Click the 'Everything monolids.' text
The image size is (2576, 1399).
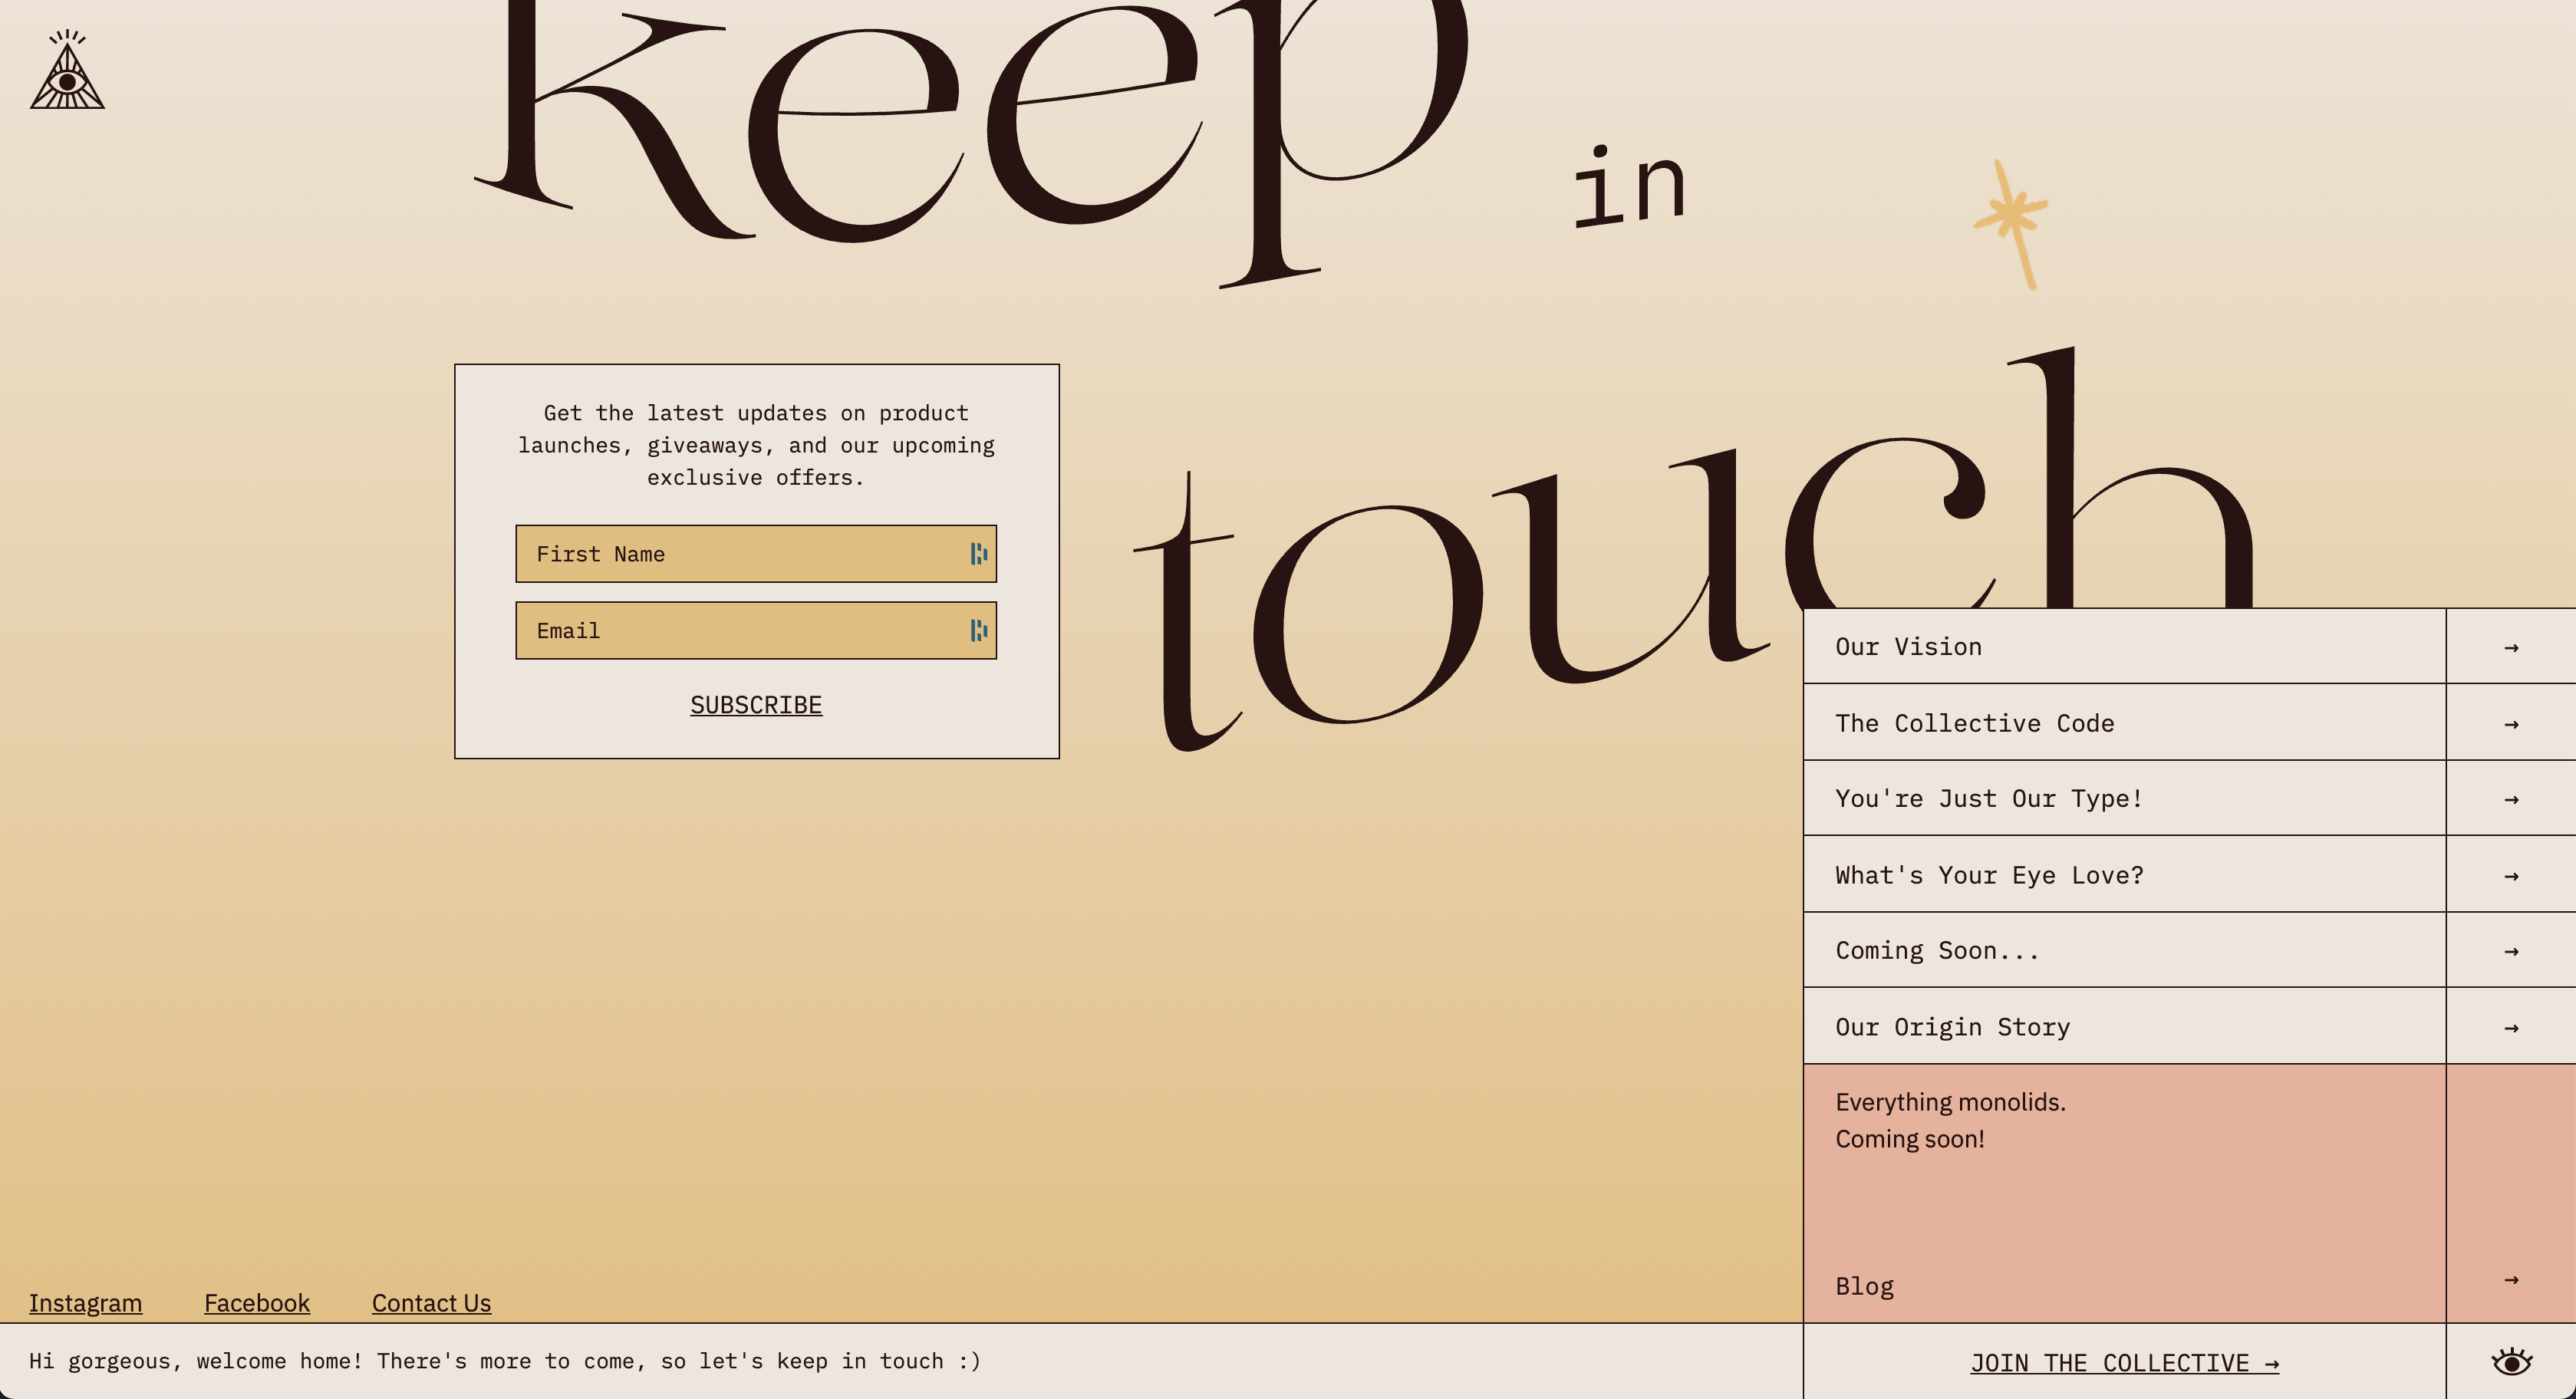point(1950,1102)
